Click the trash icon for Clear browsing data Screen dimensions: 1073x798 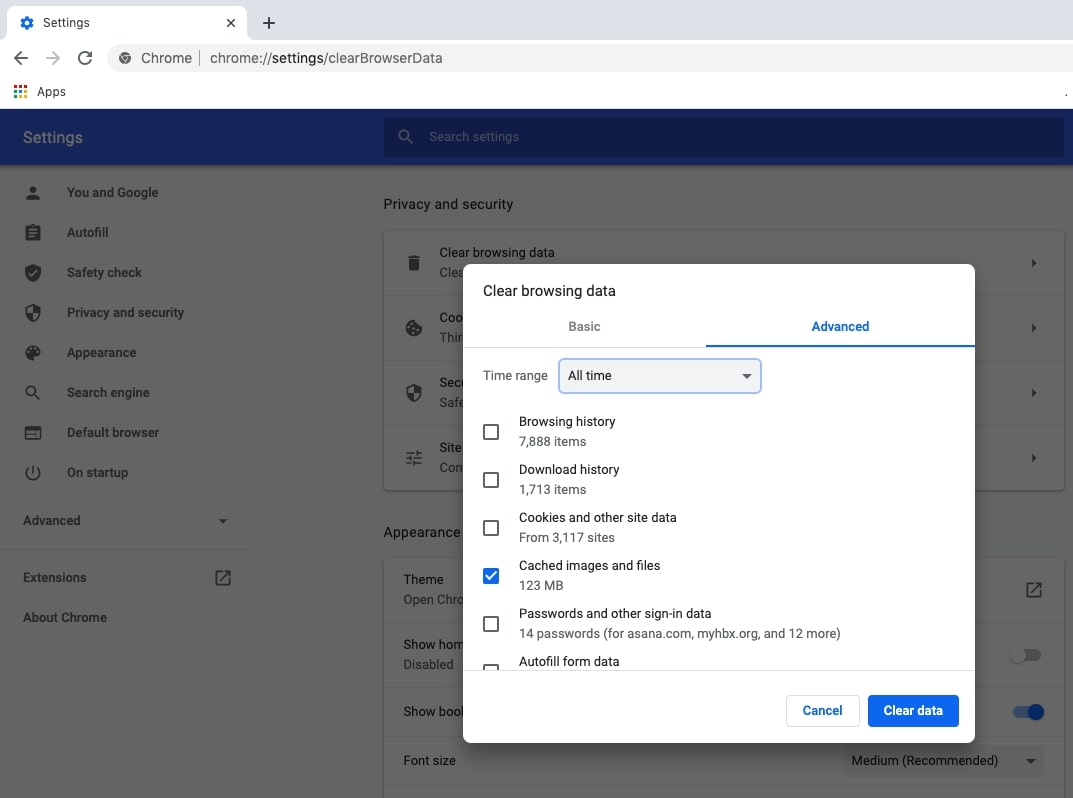click(414, 263)
